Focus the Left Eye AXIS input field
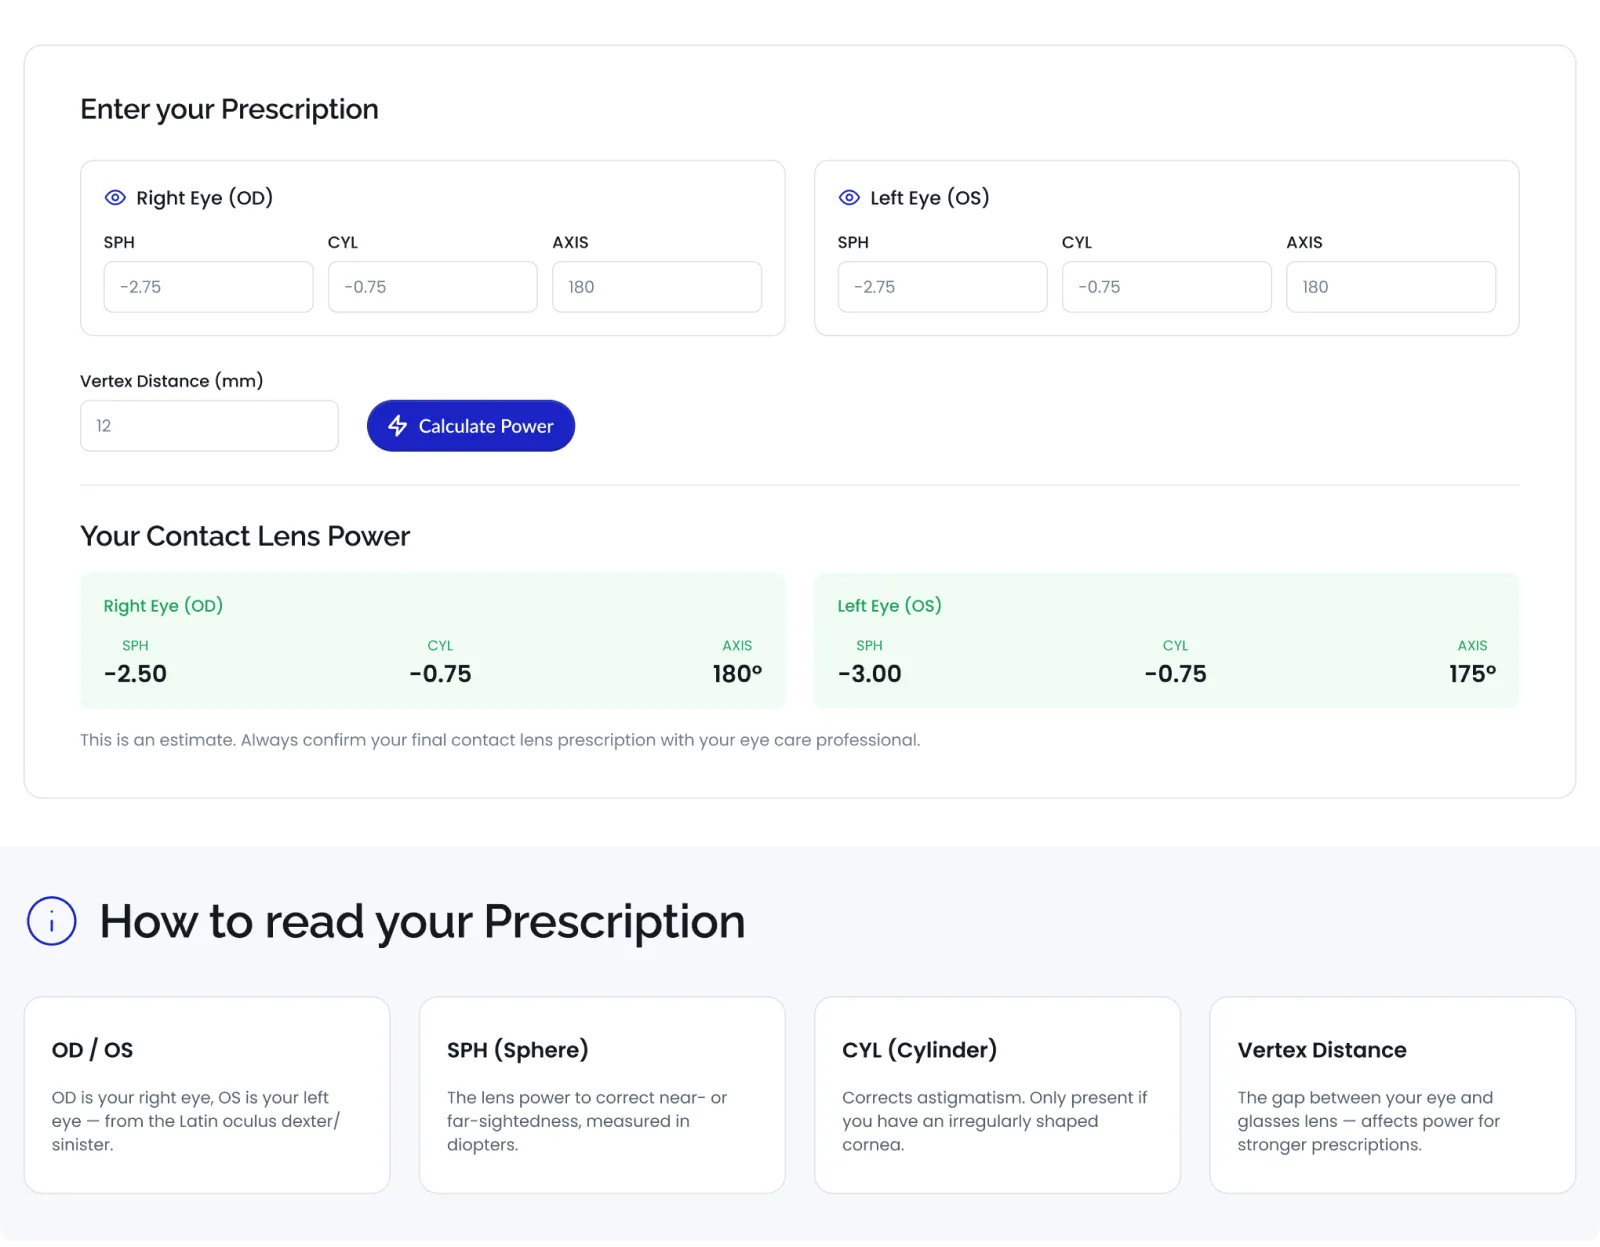The width and height of the screenshot is (1600, 1247). 1391,287
